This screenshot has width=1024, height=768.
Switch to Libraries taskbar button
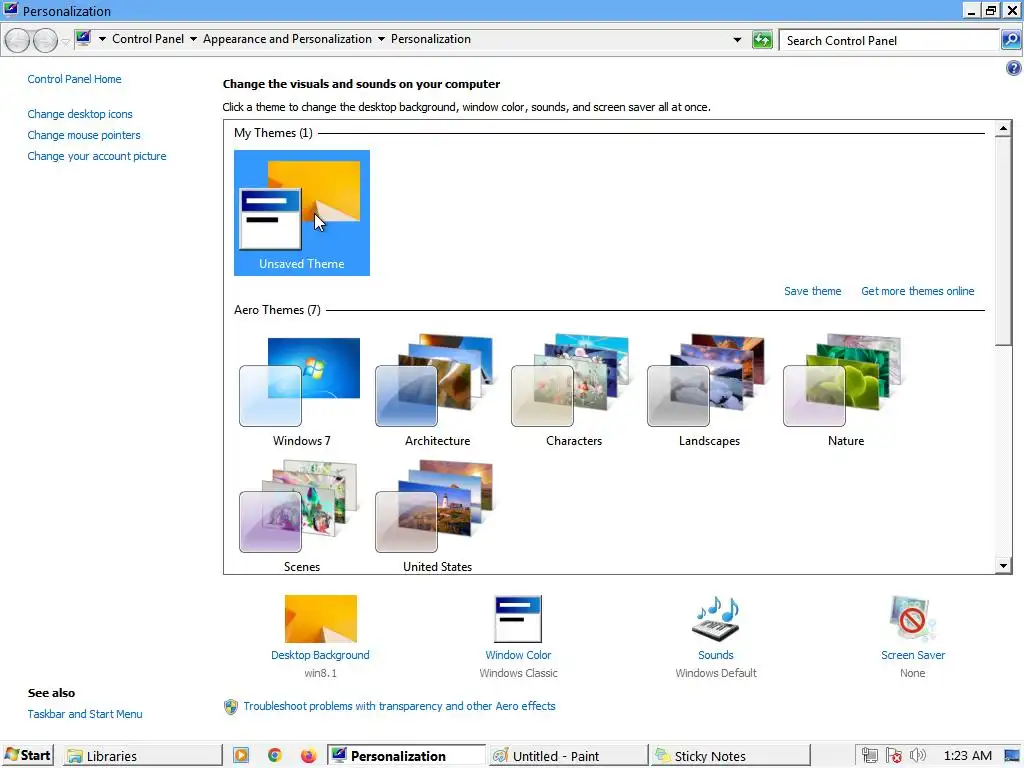pos(143,756)
